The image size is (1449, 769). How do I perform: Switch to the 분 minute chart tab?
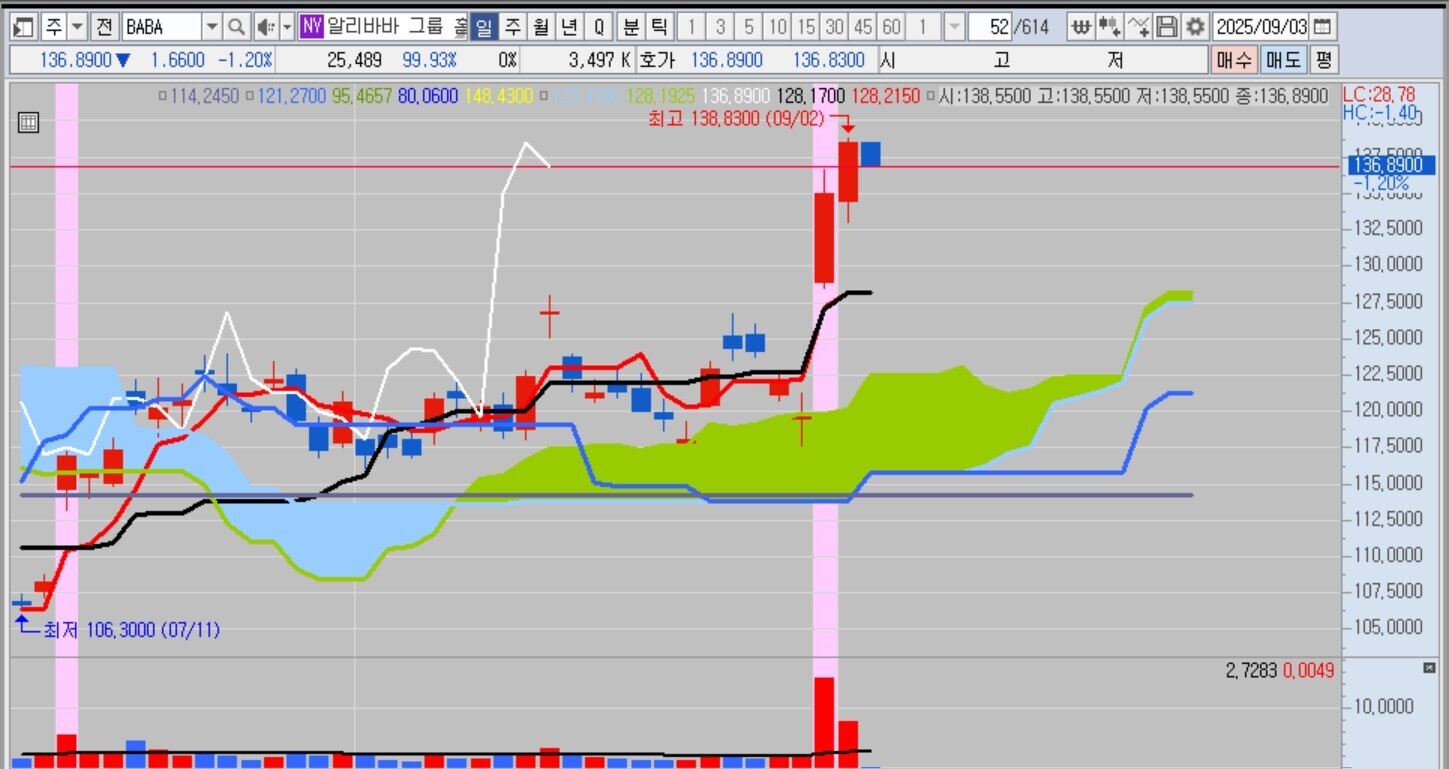tap(631, 26)
